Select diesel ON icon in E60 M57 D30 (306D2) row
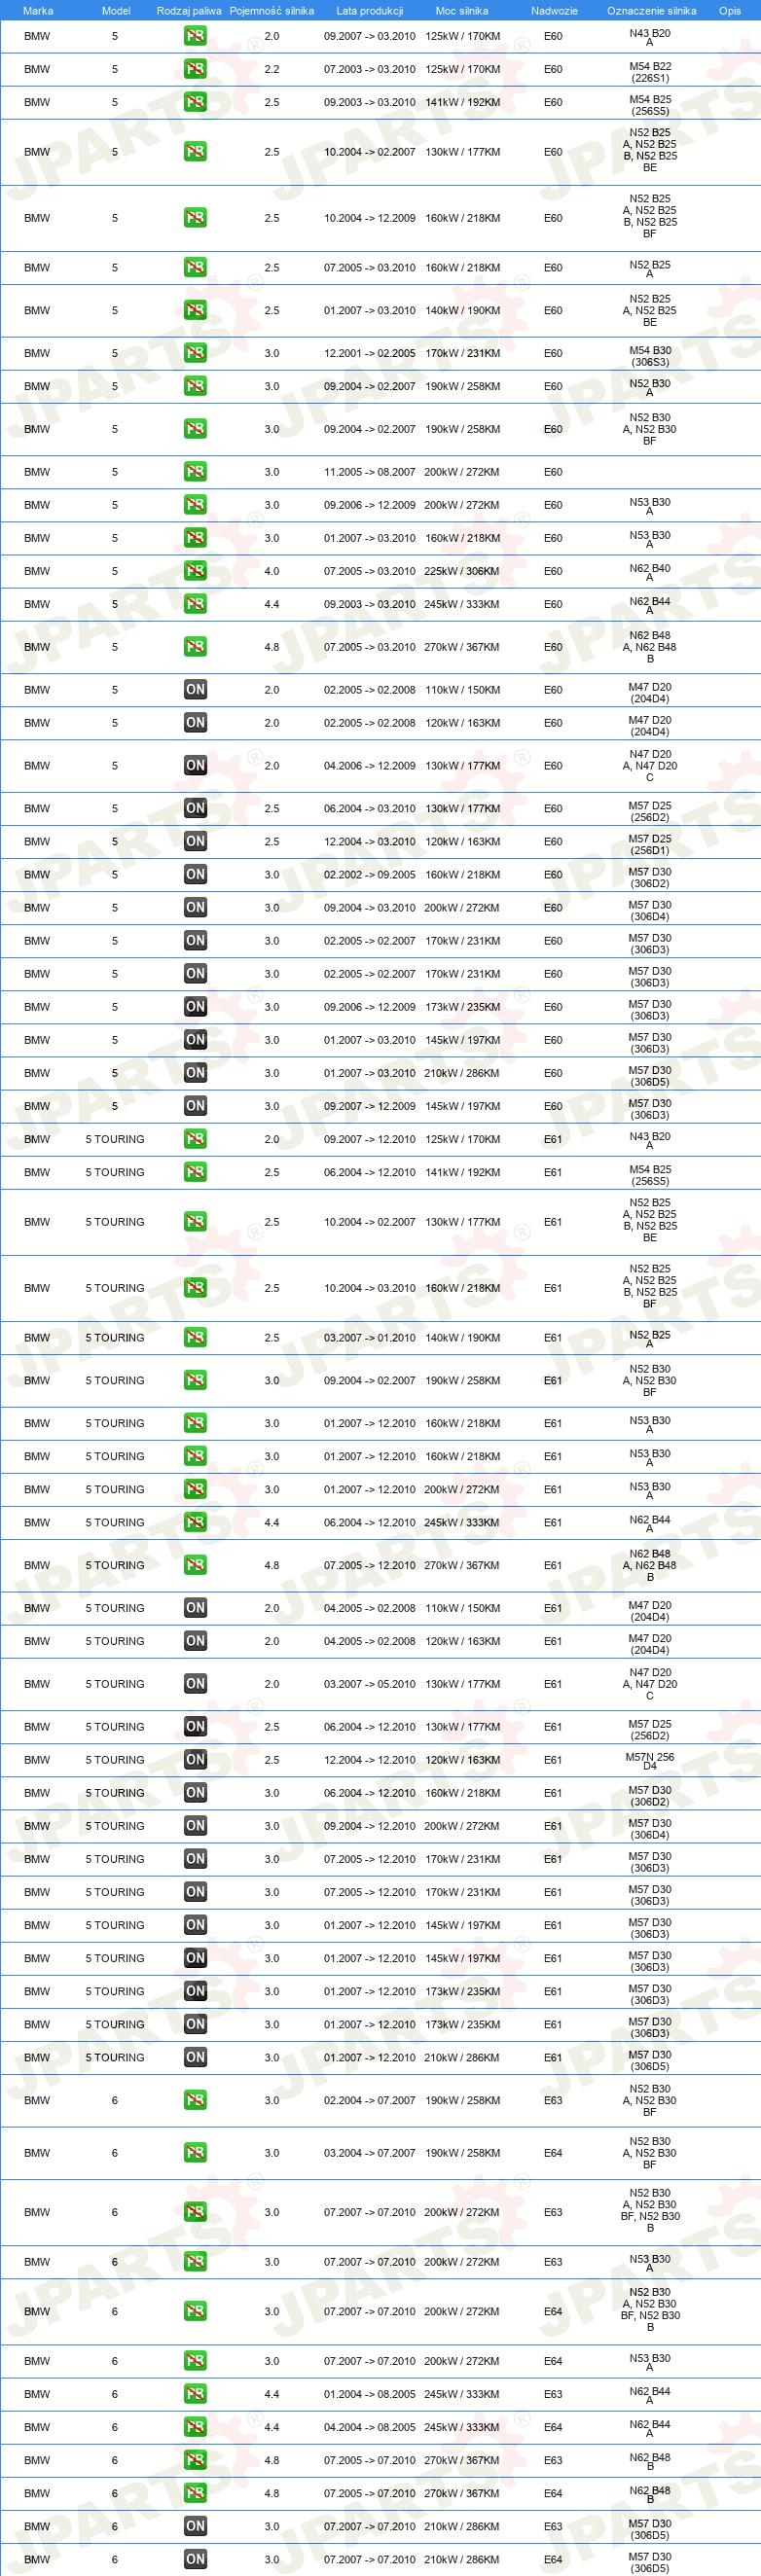Viewport: 761px width, 2576px height. (x=195, y=875)
